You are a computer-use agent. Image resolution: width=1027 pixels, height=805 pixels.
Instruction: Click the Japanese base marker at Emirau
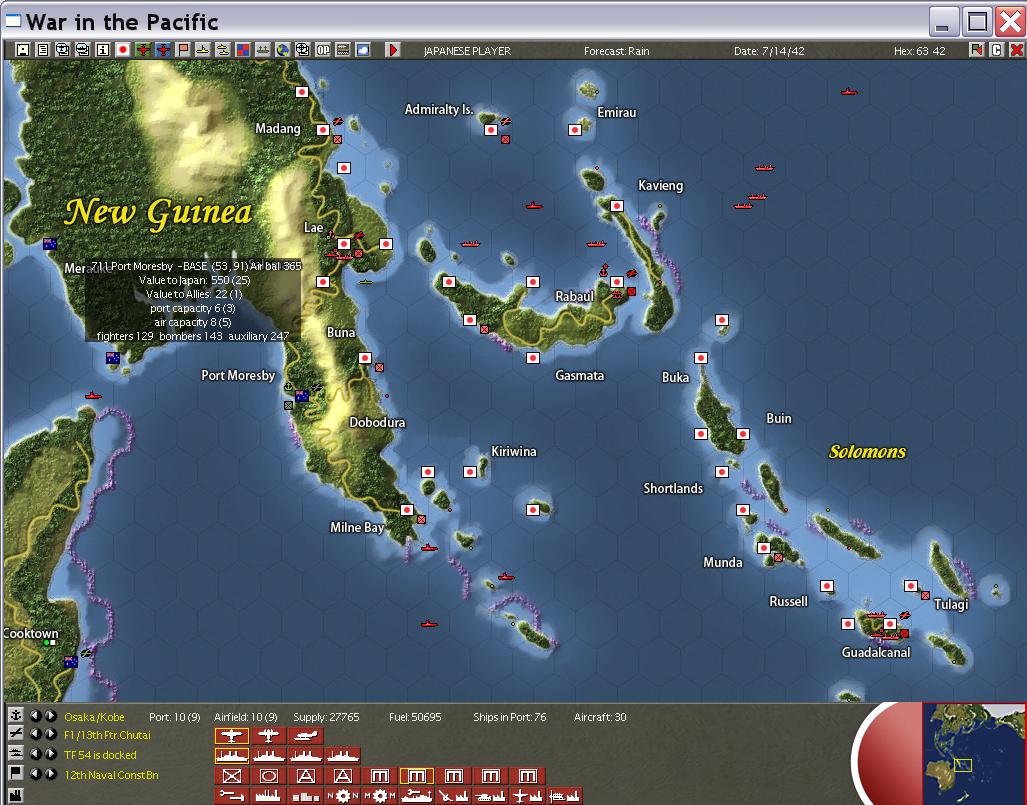[x=574, y=130]
